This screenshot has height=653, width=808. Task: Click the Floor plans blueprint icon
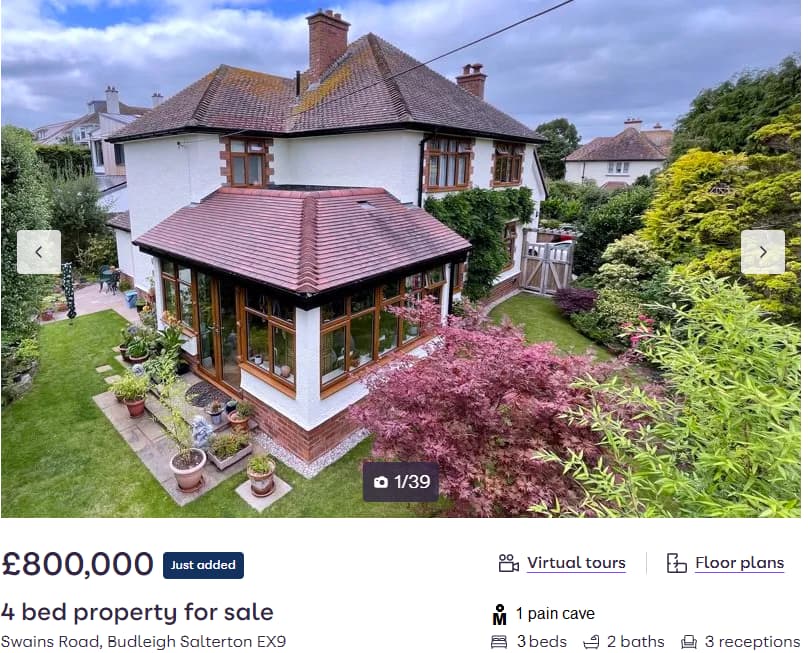(x=677, y=563)
